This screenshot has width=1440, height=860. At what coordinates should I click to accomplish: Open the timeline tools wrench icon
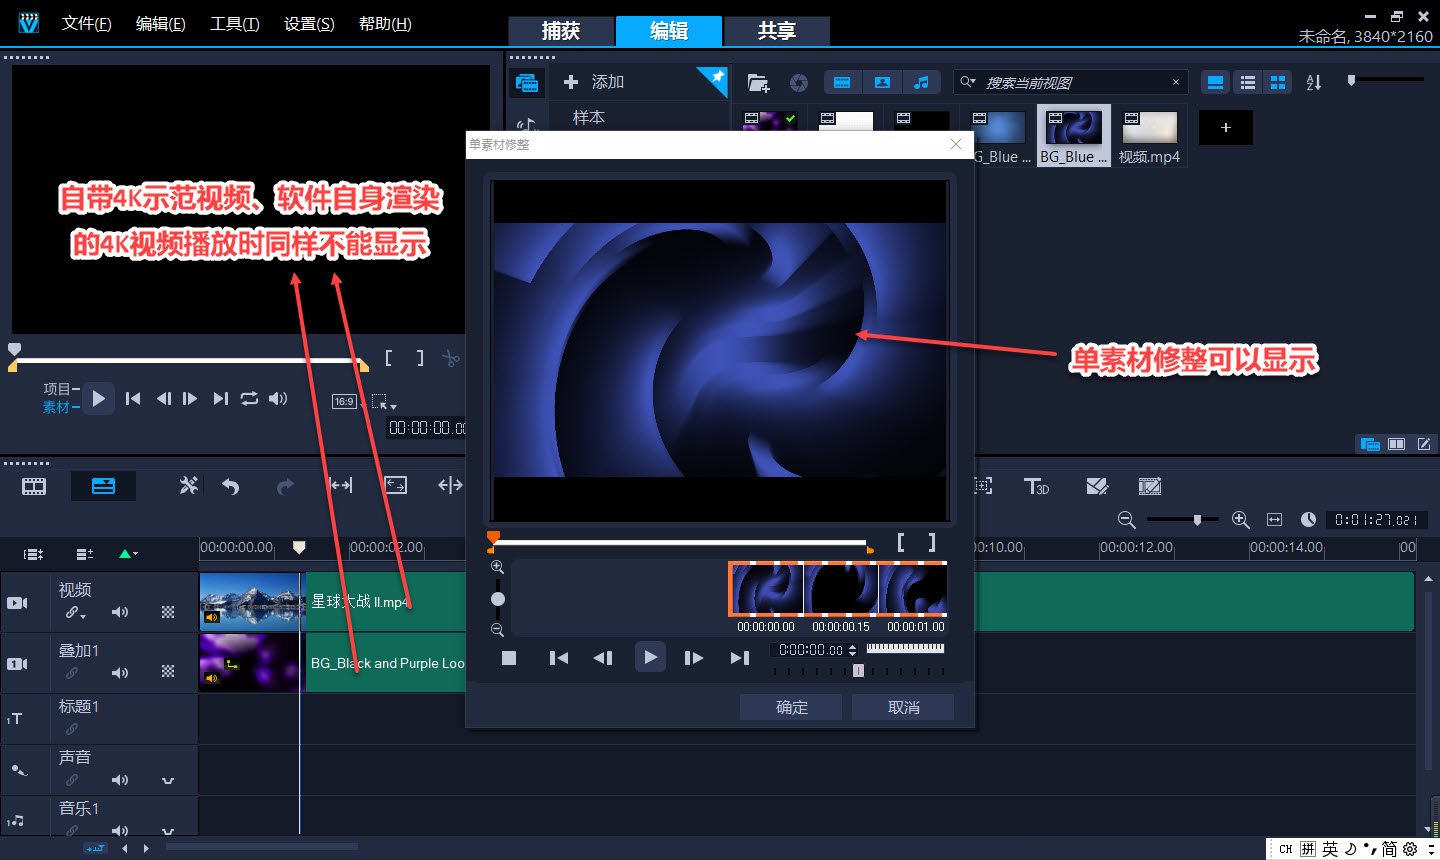tap(188, 486)
